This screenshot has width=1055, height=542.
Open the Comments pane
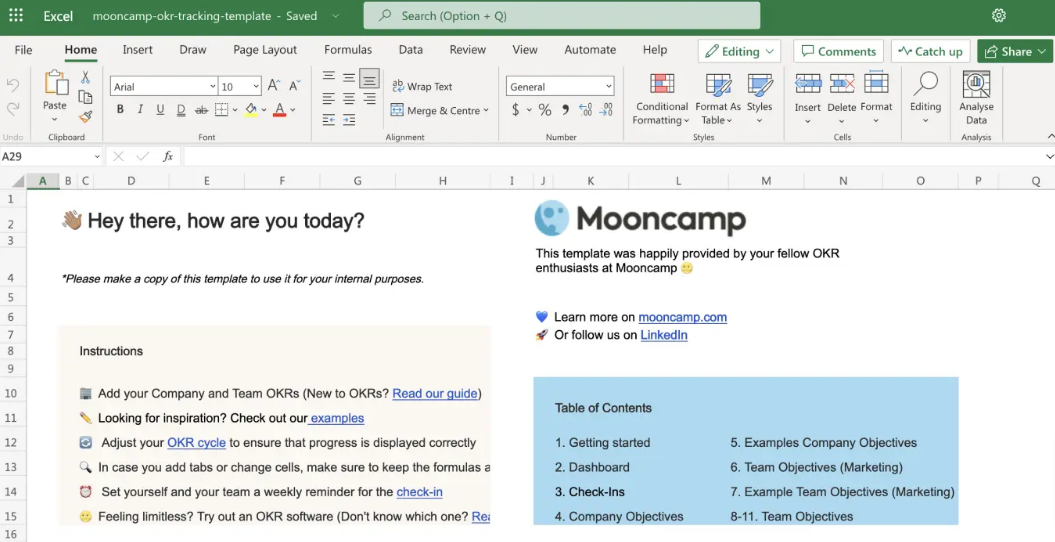click(x=838, y=51)
